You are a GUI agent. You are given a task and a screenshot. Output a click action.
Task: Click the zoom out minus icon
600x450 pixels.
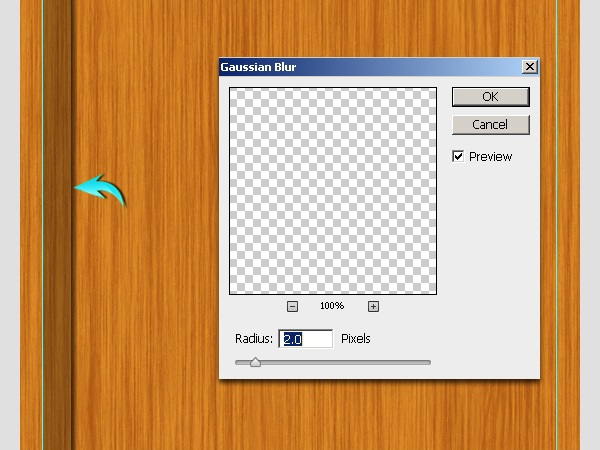click(292, 306)
